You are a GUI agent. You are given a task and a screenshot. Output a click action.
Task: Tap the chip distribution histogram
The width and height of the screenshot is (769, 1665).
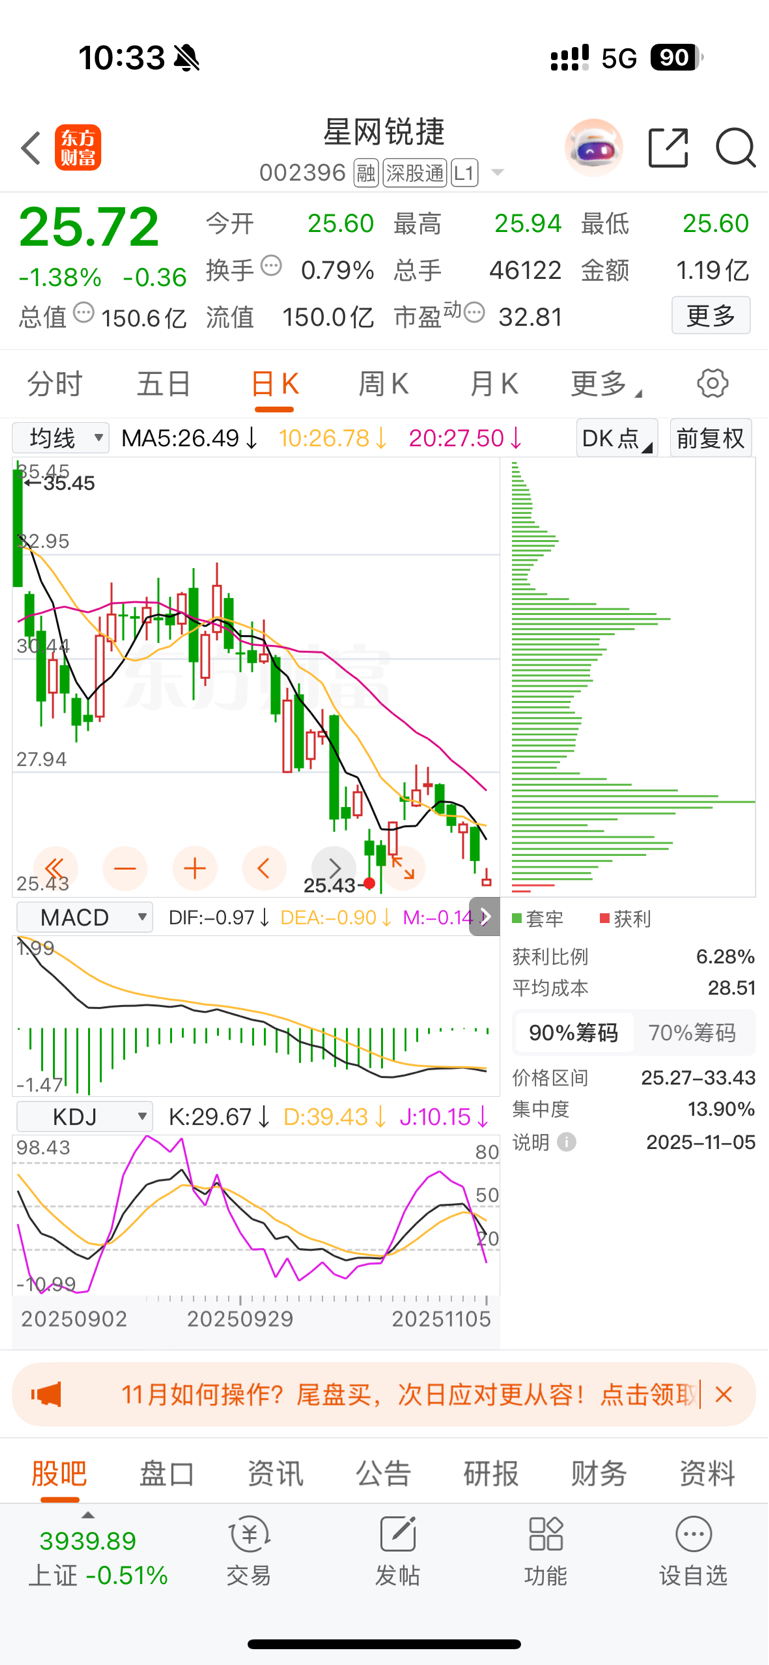coord(633,677)
